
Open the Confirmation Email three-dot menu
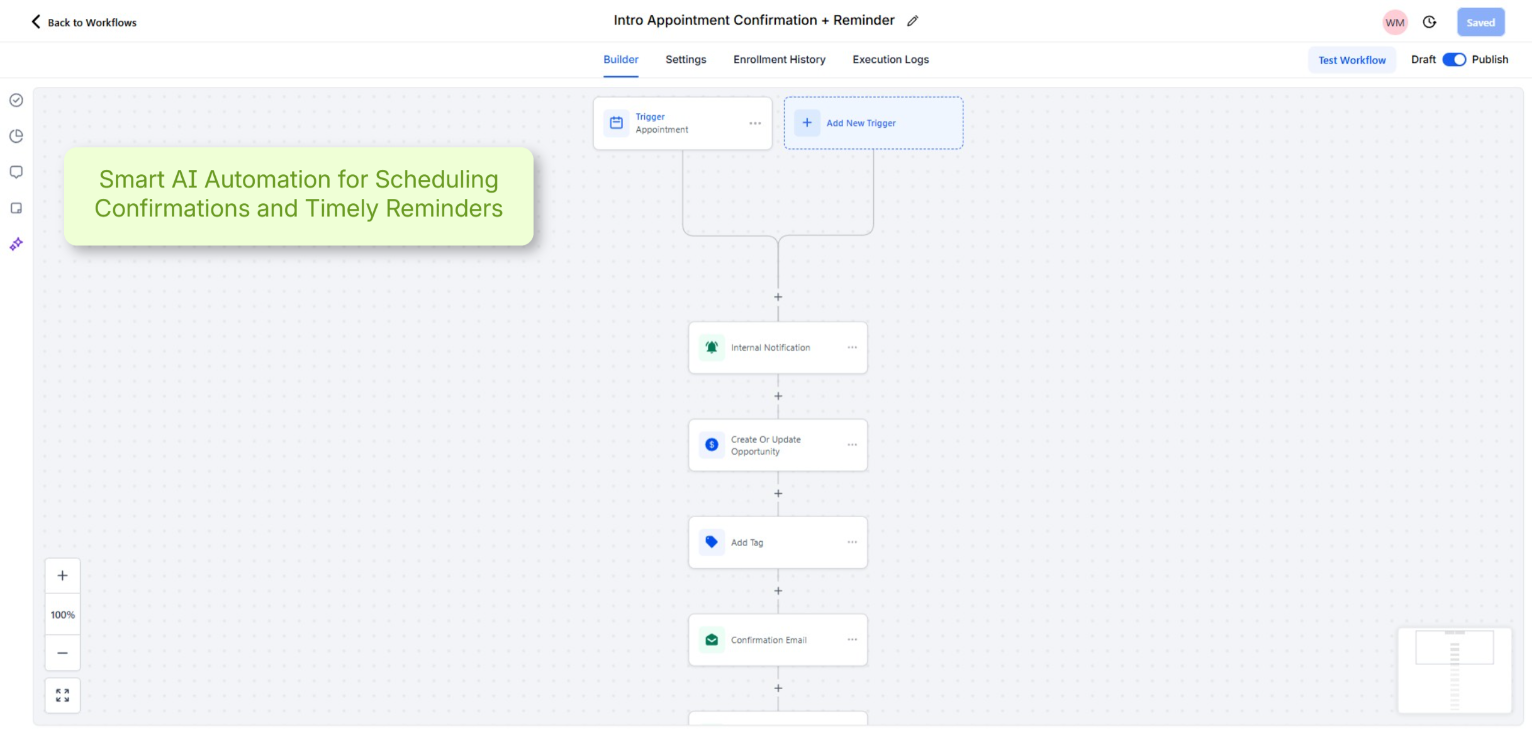(852, 640)
